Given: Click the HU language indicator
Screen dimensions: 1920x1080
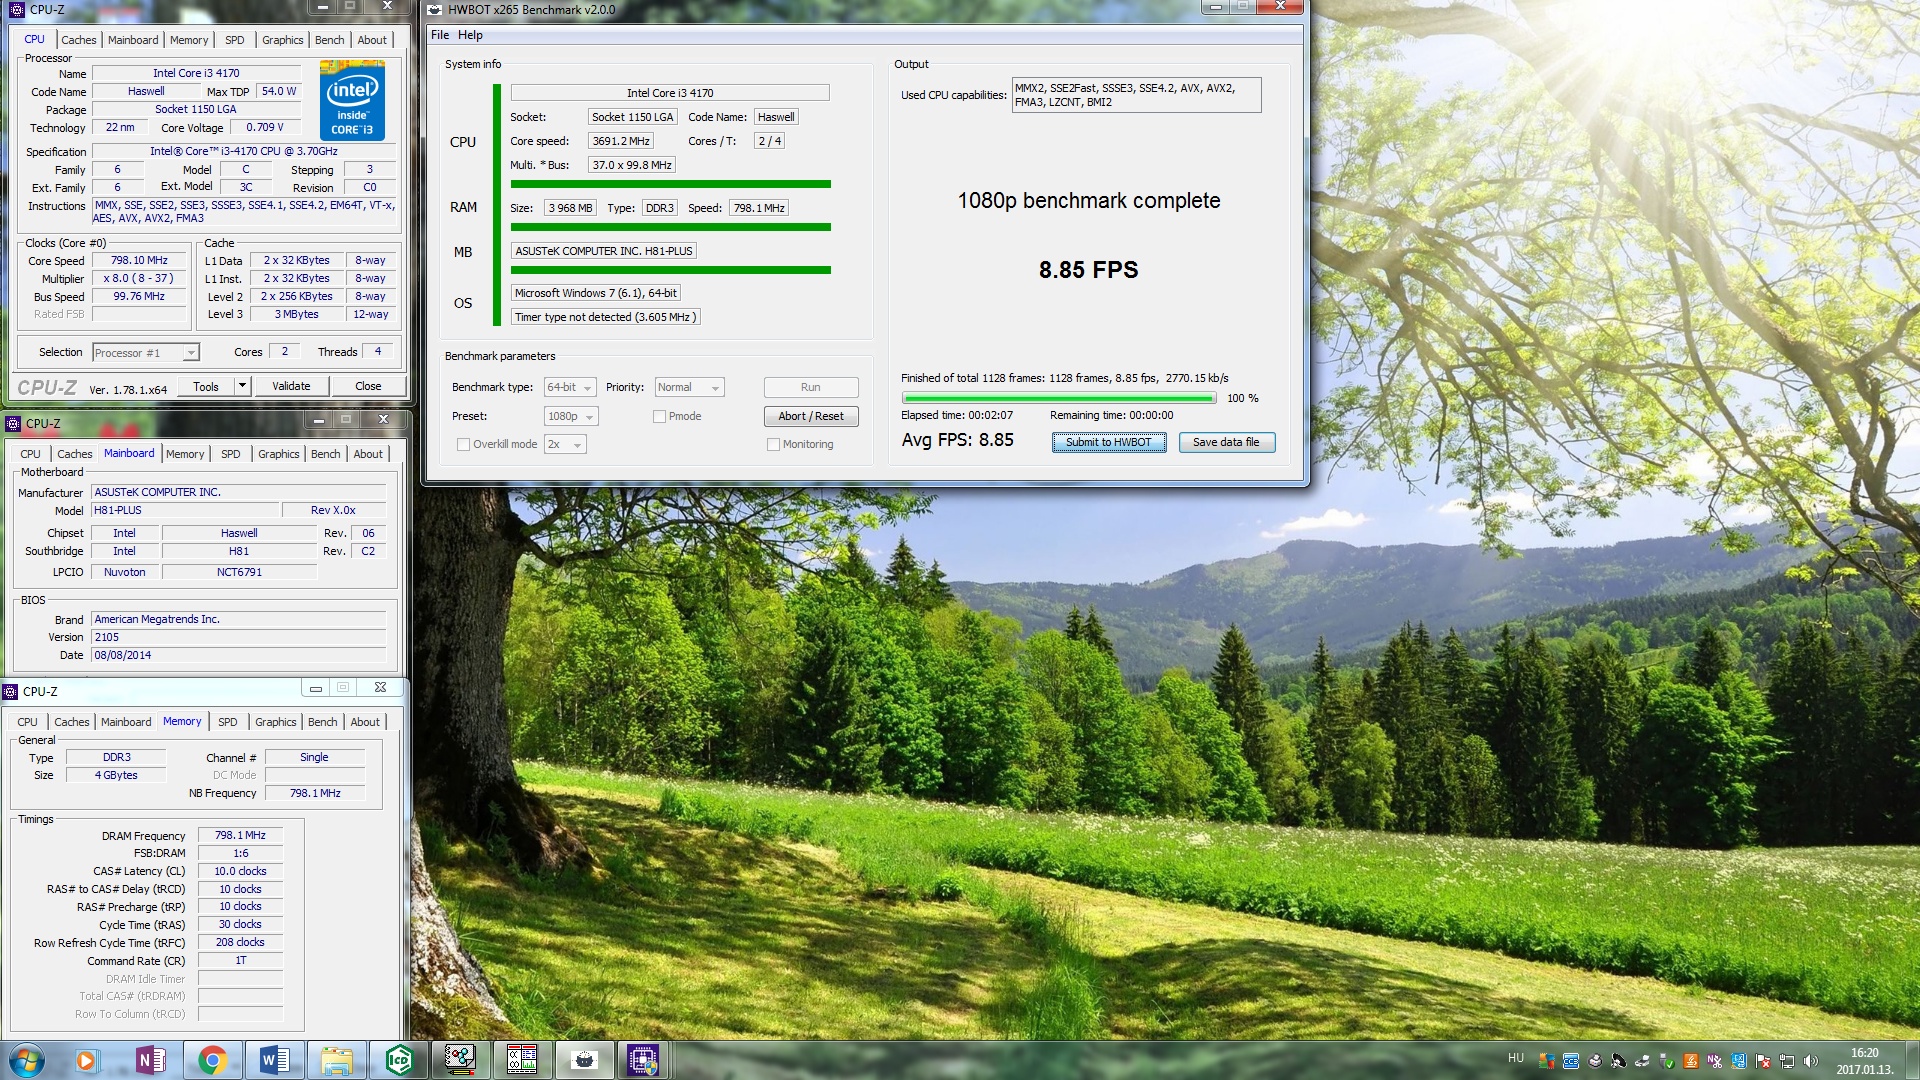Looking at the screenshot, I should pos(1516,1058).
